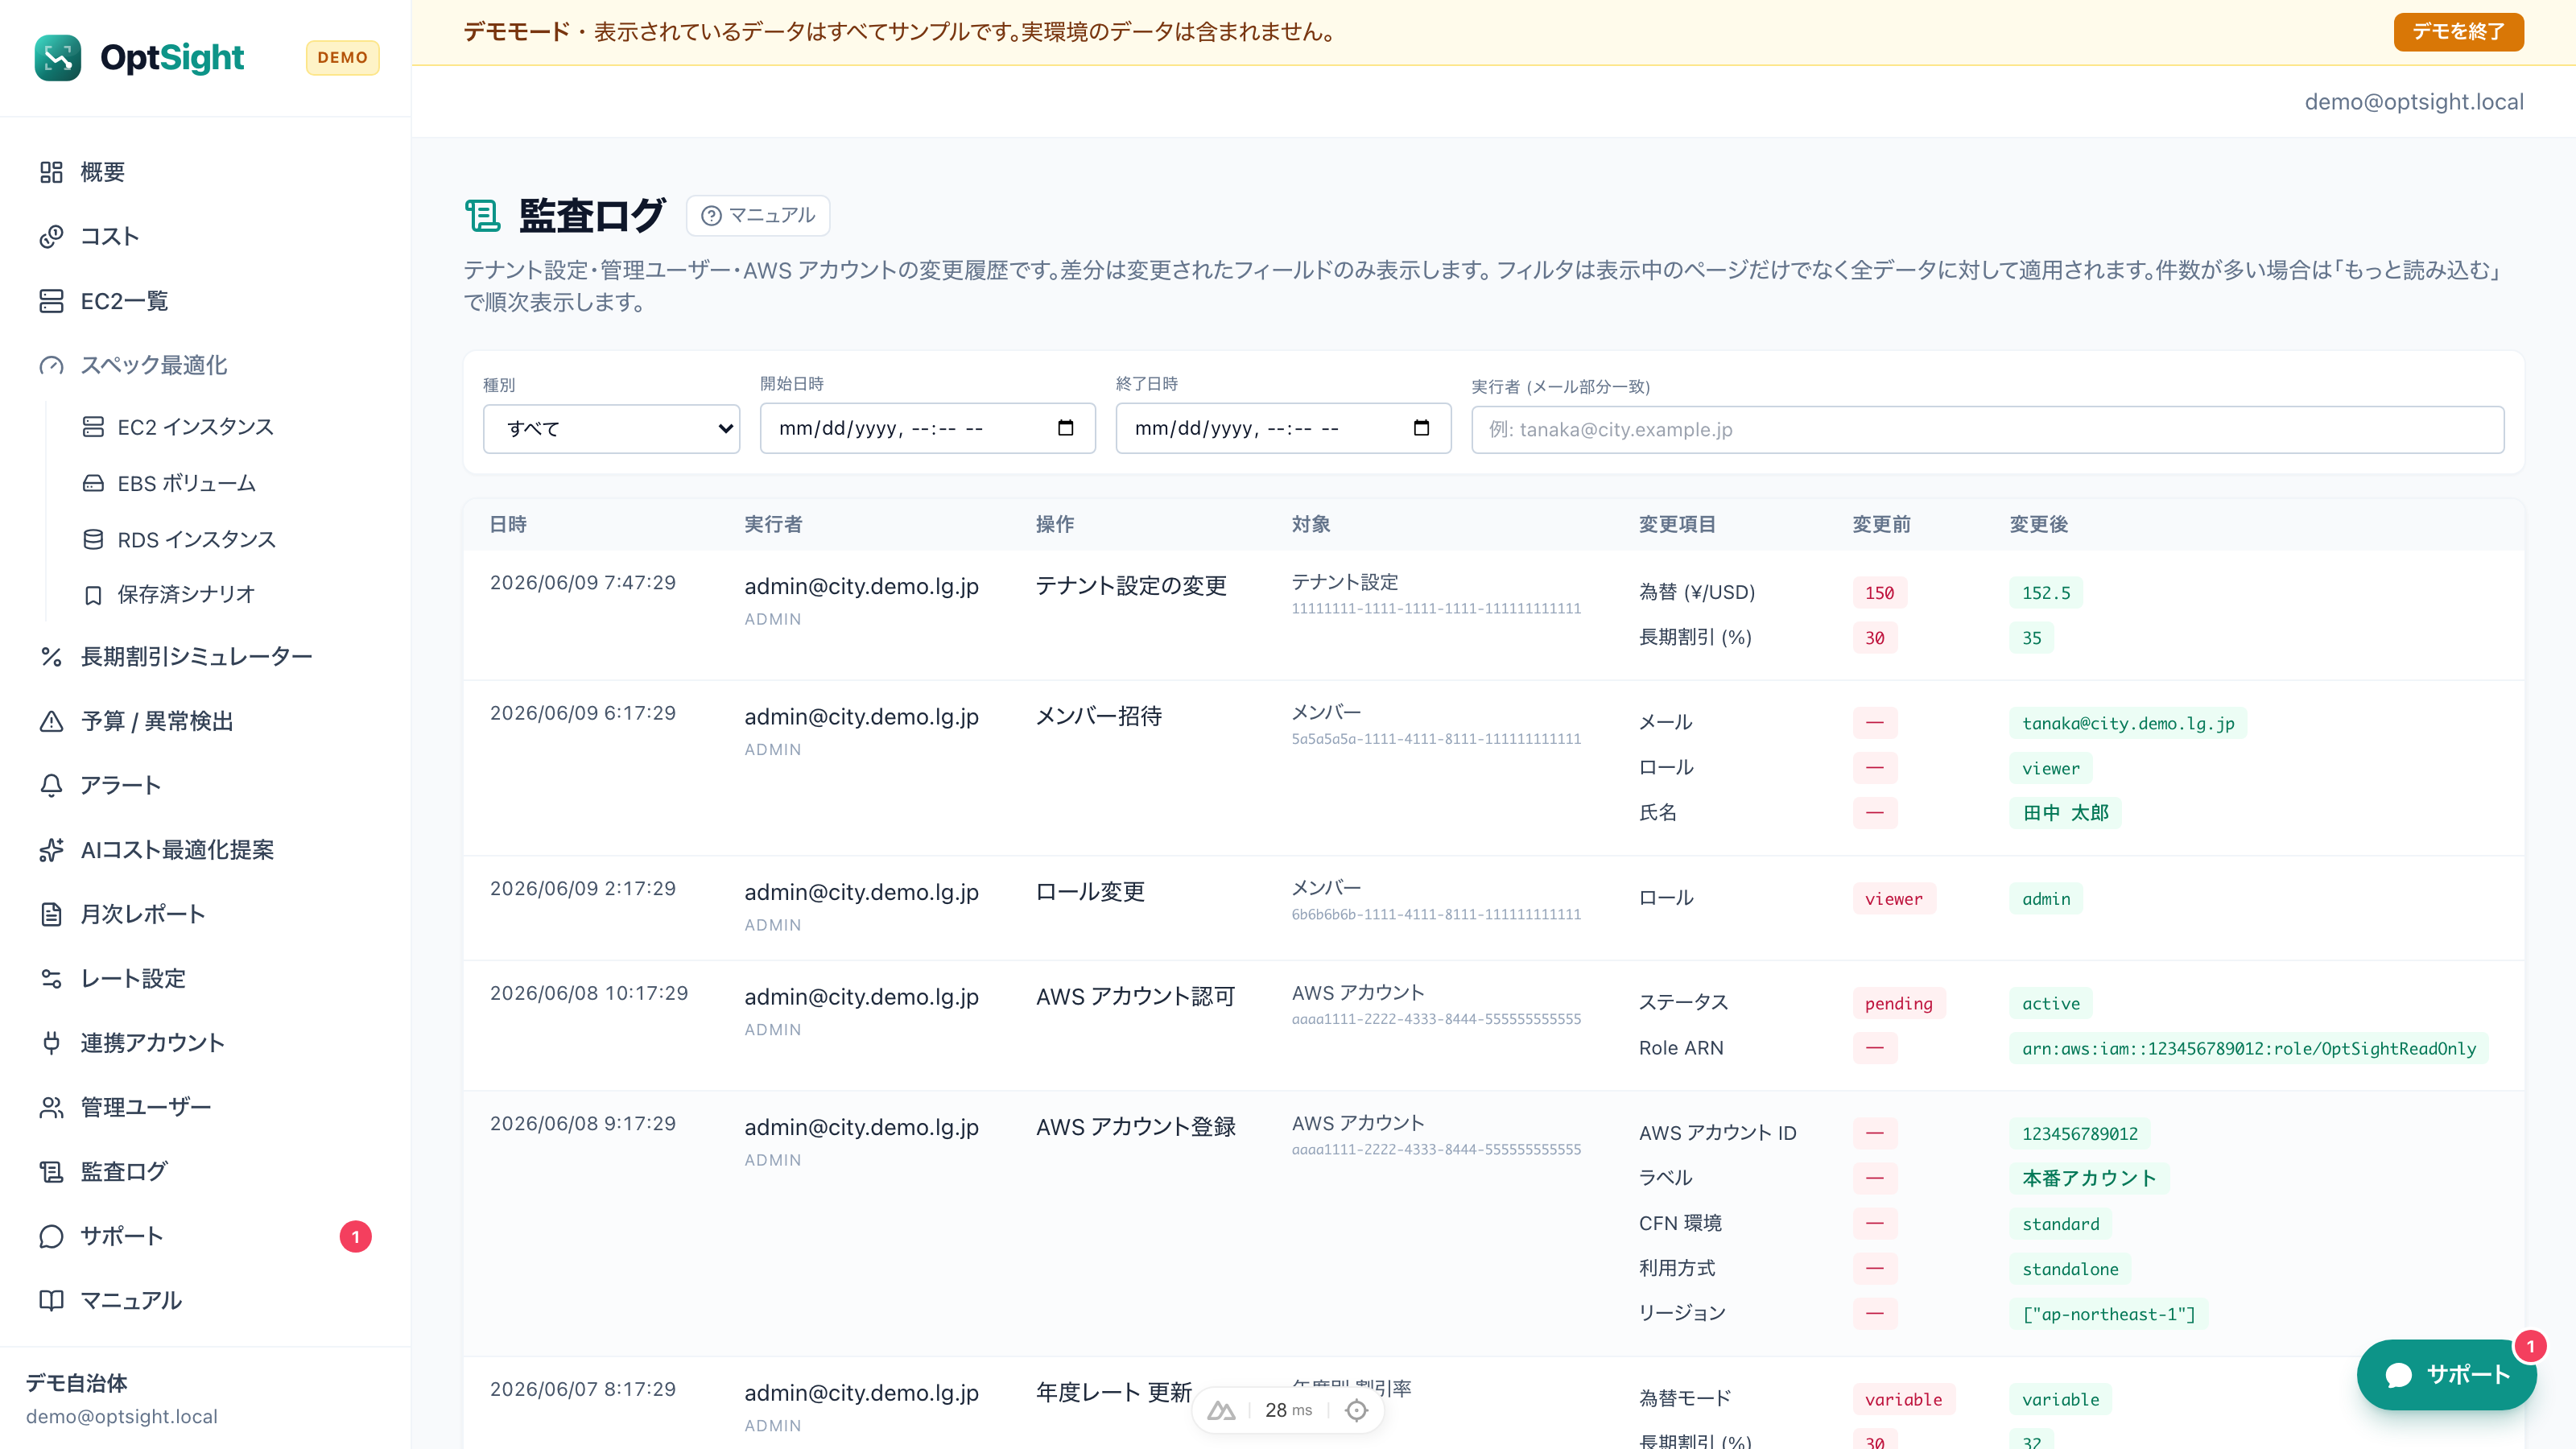Click the サポート chat bubble icon in sidebar

(x=51, y=1236)
